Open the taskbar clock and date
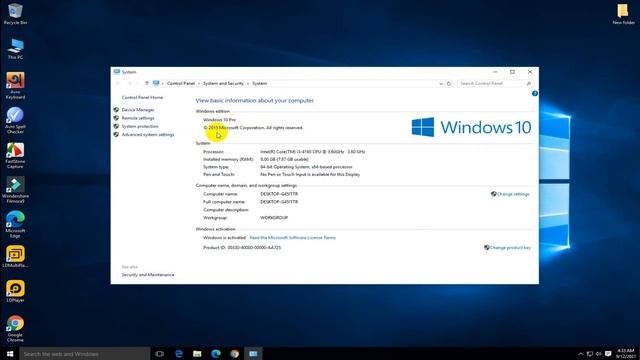640x360 pixels. coord(625,353)
